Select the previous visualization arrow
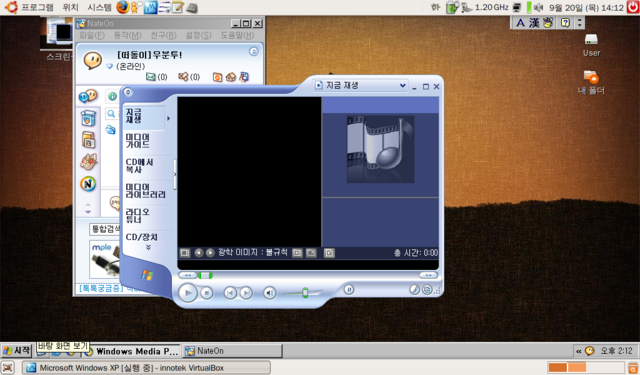Screen dimensions: 640x375 [198, 253]
